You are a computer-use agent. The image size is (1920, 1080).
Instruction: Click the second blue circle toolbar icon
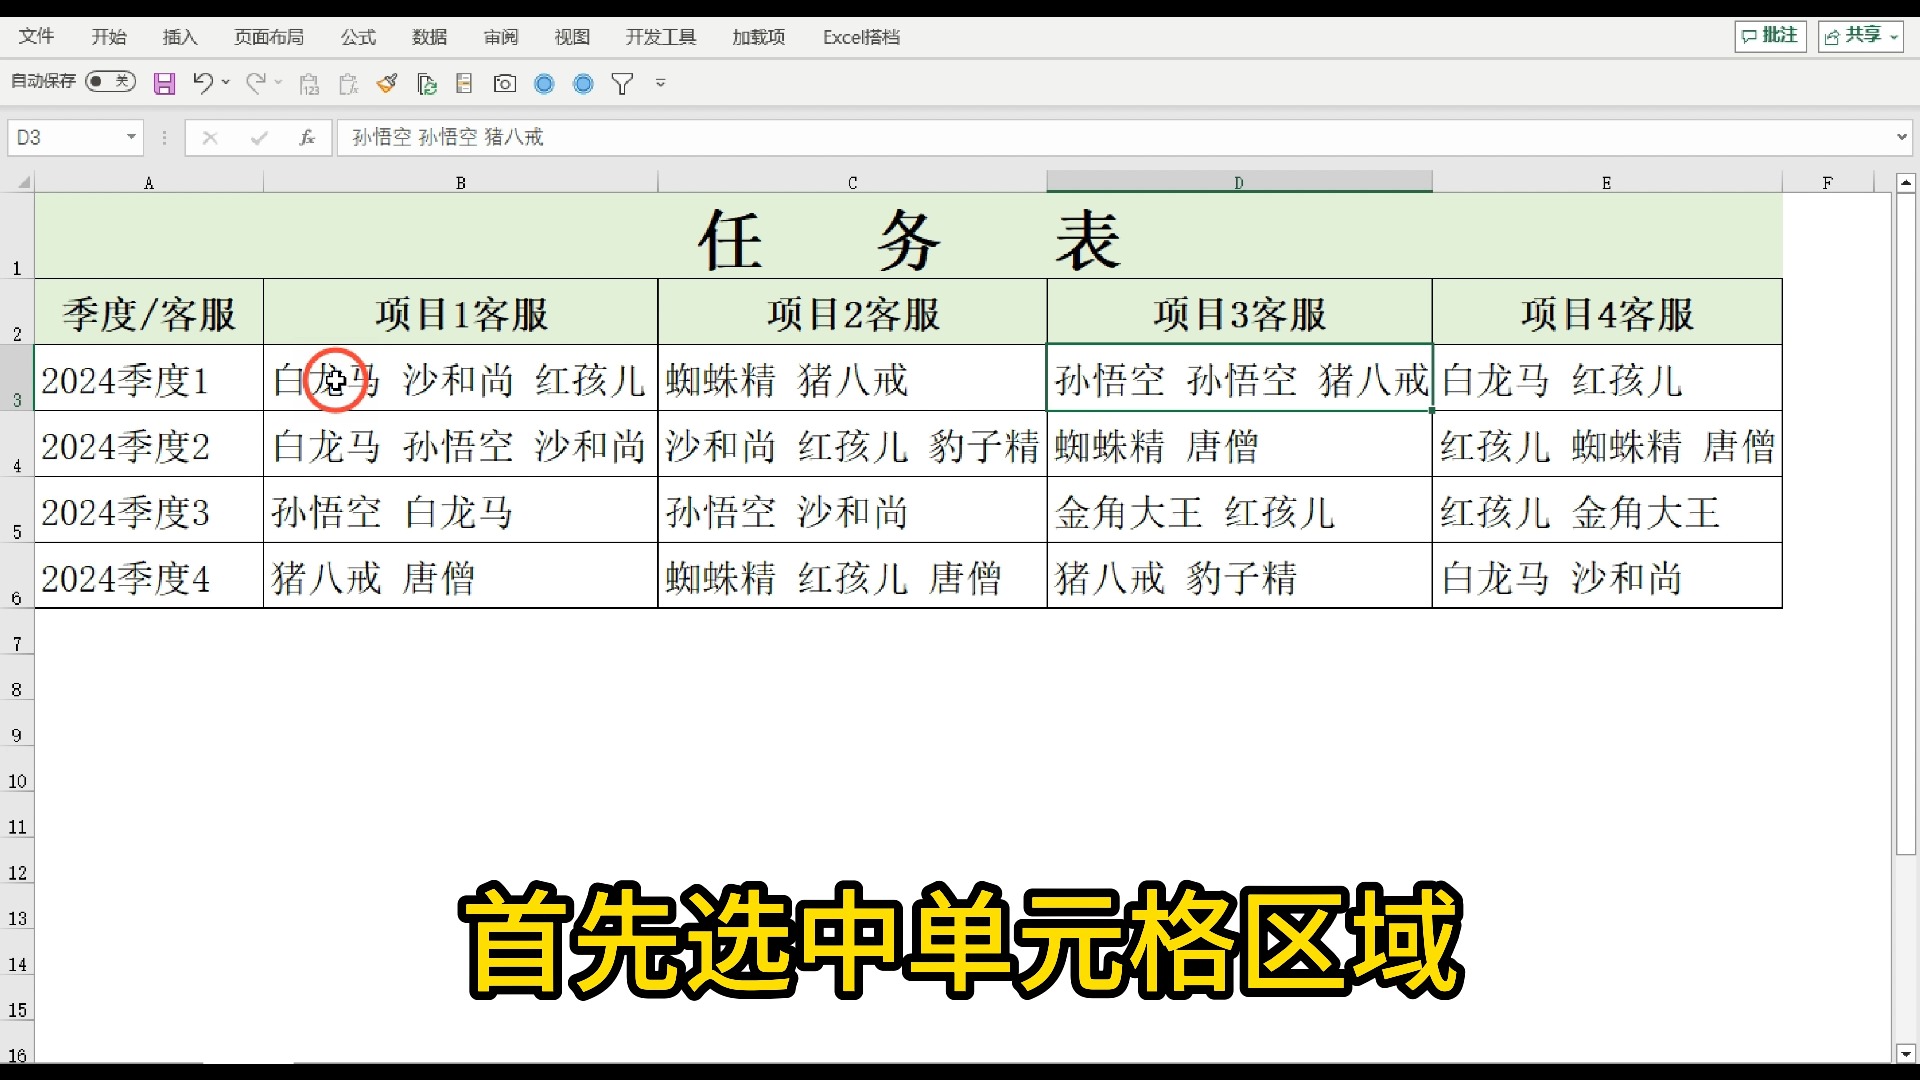tap(583, 84)
